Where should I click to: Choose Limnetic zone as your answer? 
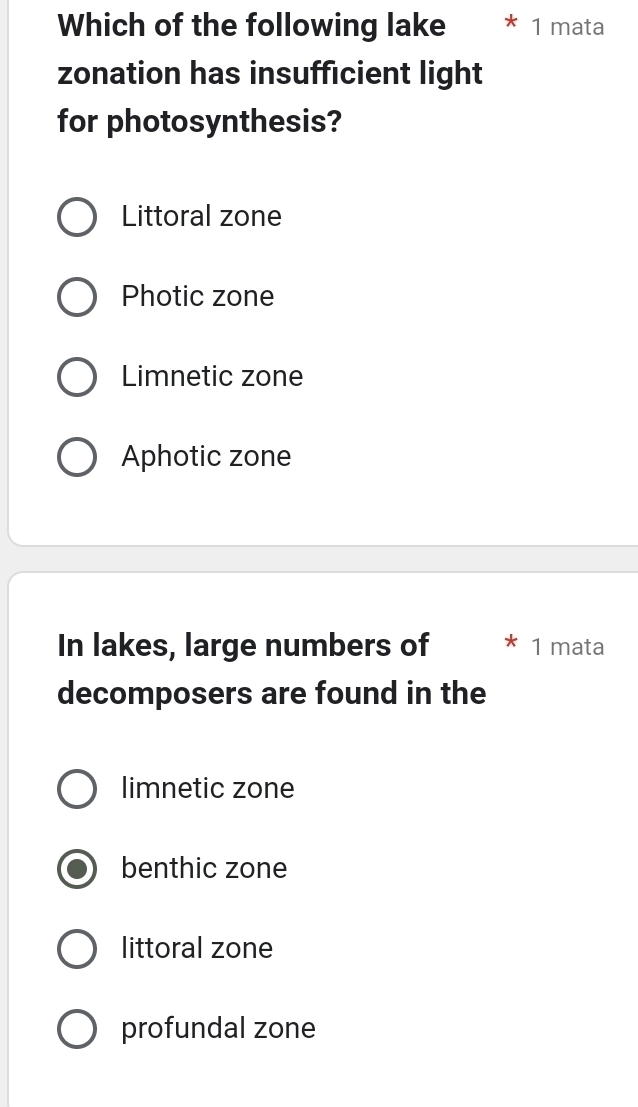77,377
